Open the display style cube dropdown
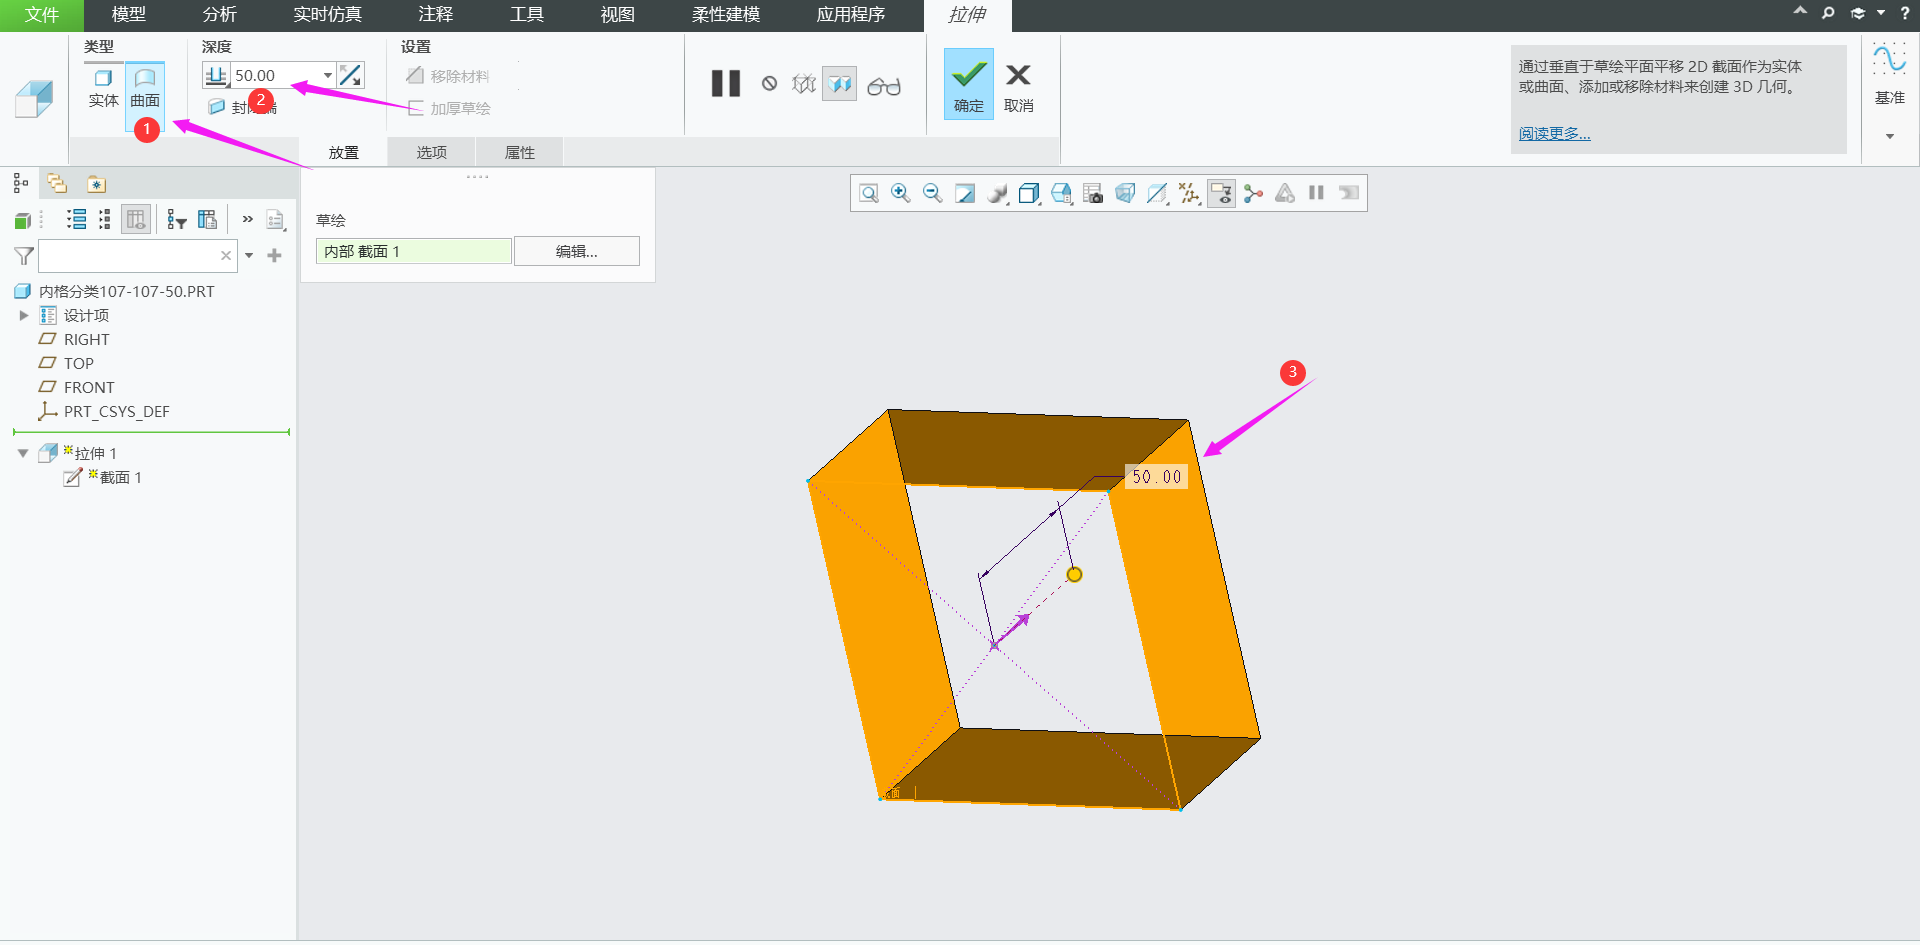The image size is (1920, 945). tap(1029, 193)
